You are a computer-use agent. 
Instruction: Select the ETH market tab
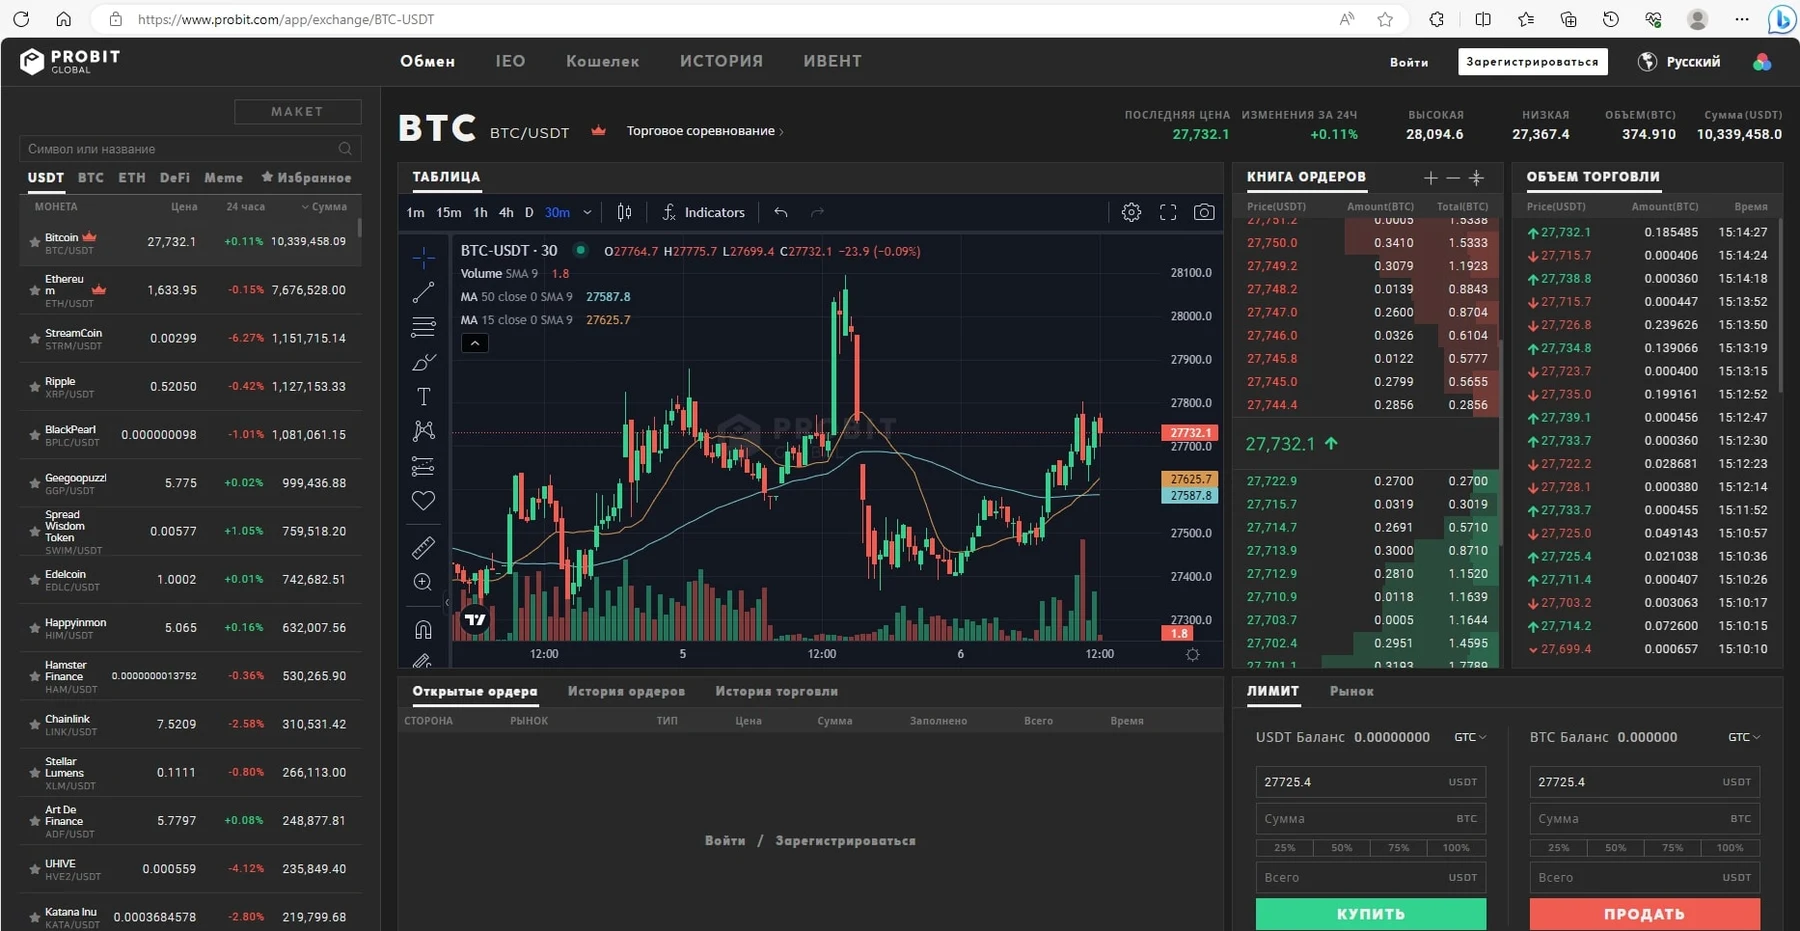coord(132,178)
